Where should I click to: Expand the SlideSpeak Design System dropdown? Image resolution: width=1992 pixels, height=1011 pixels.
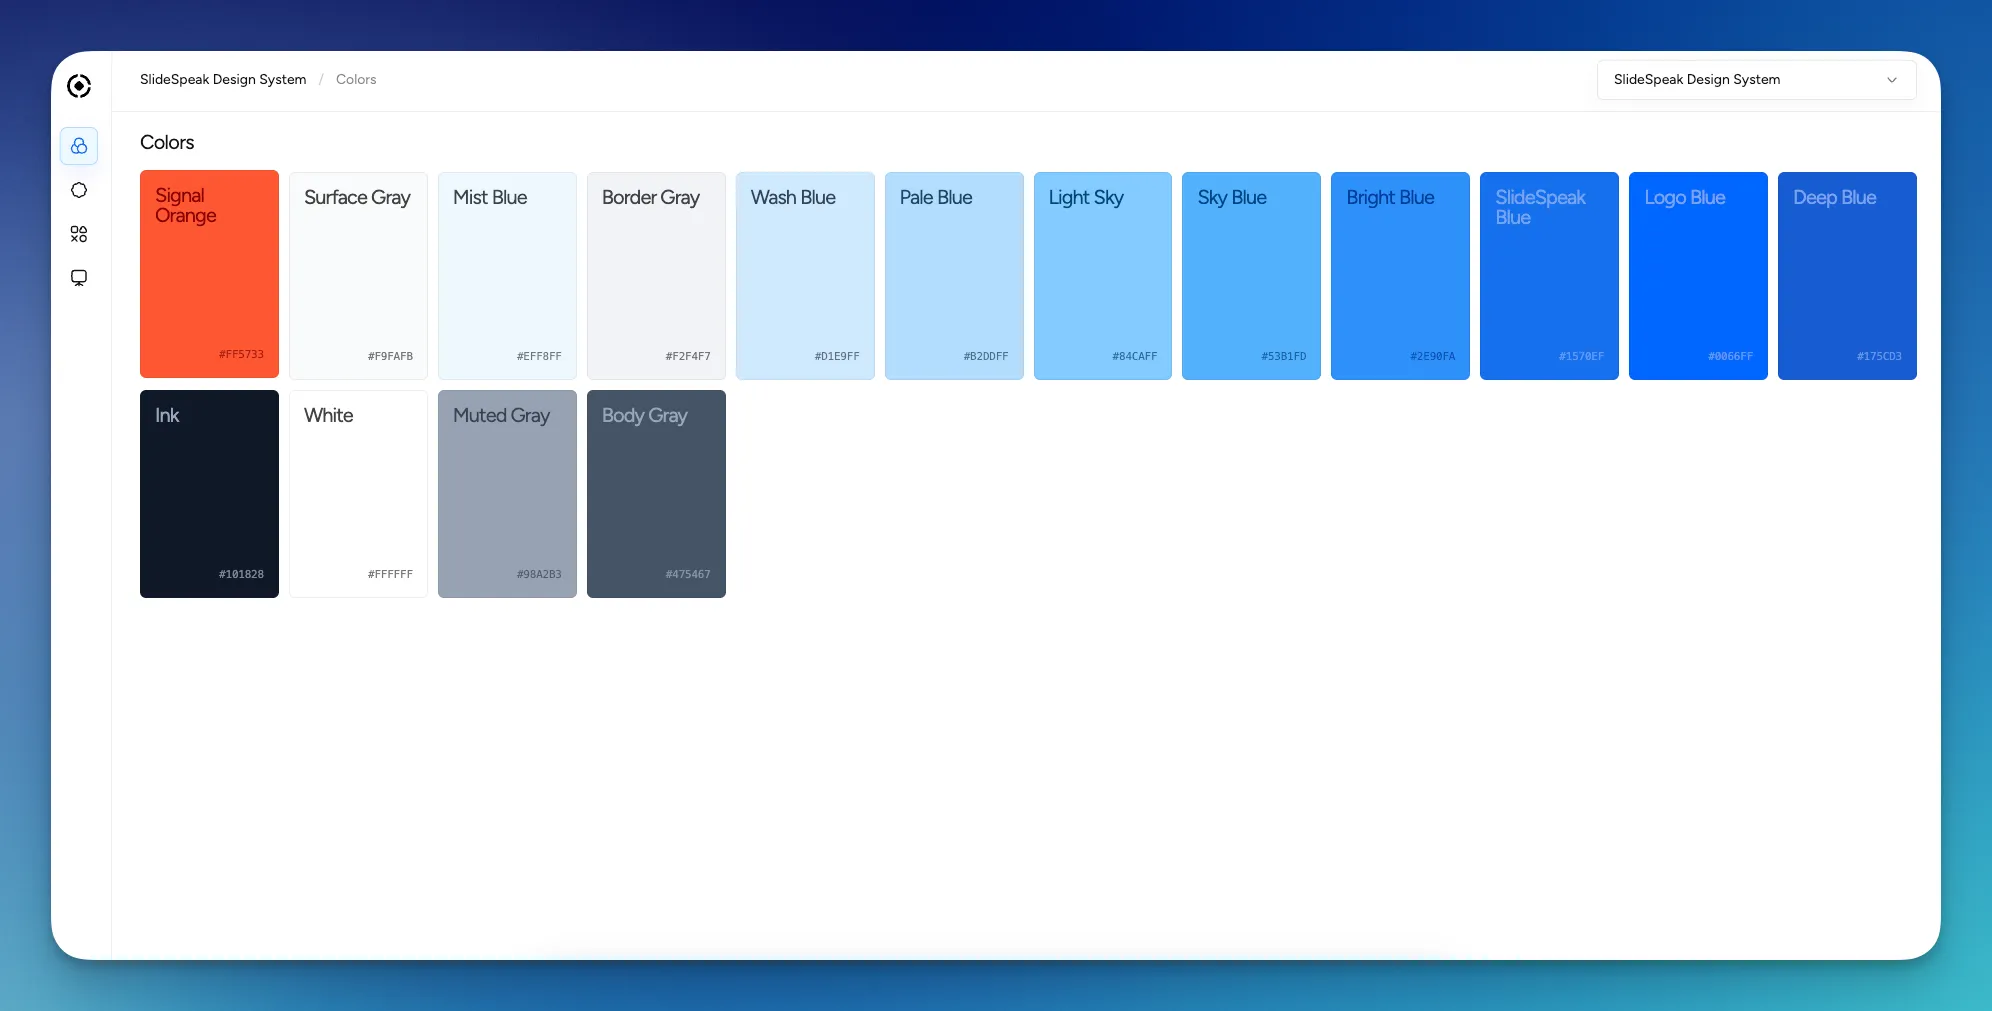tap(1756, 80)
